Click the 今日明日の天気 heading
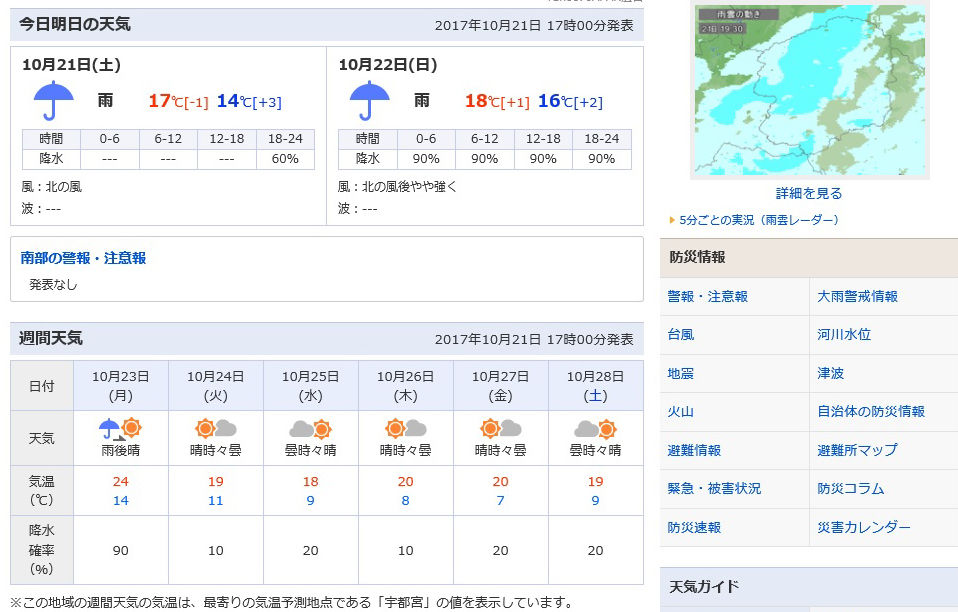The image size is (958, 612). coord(75,24)
